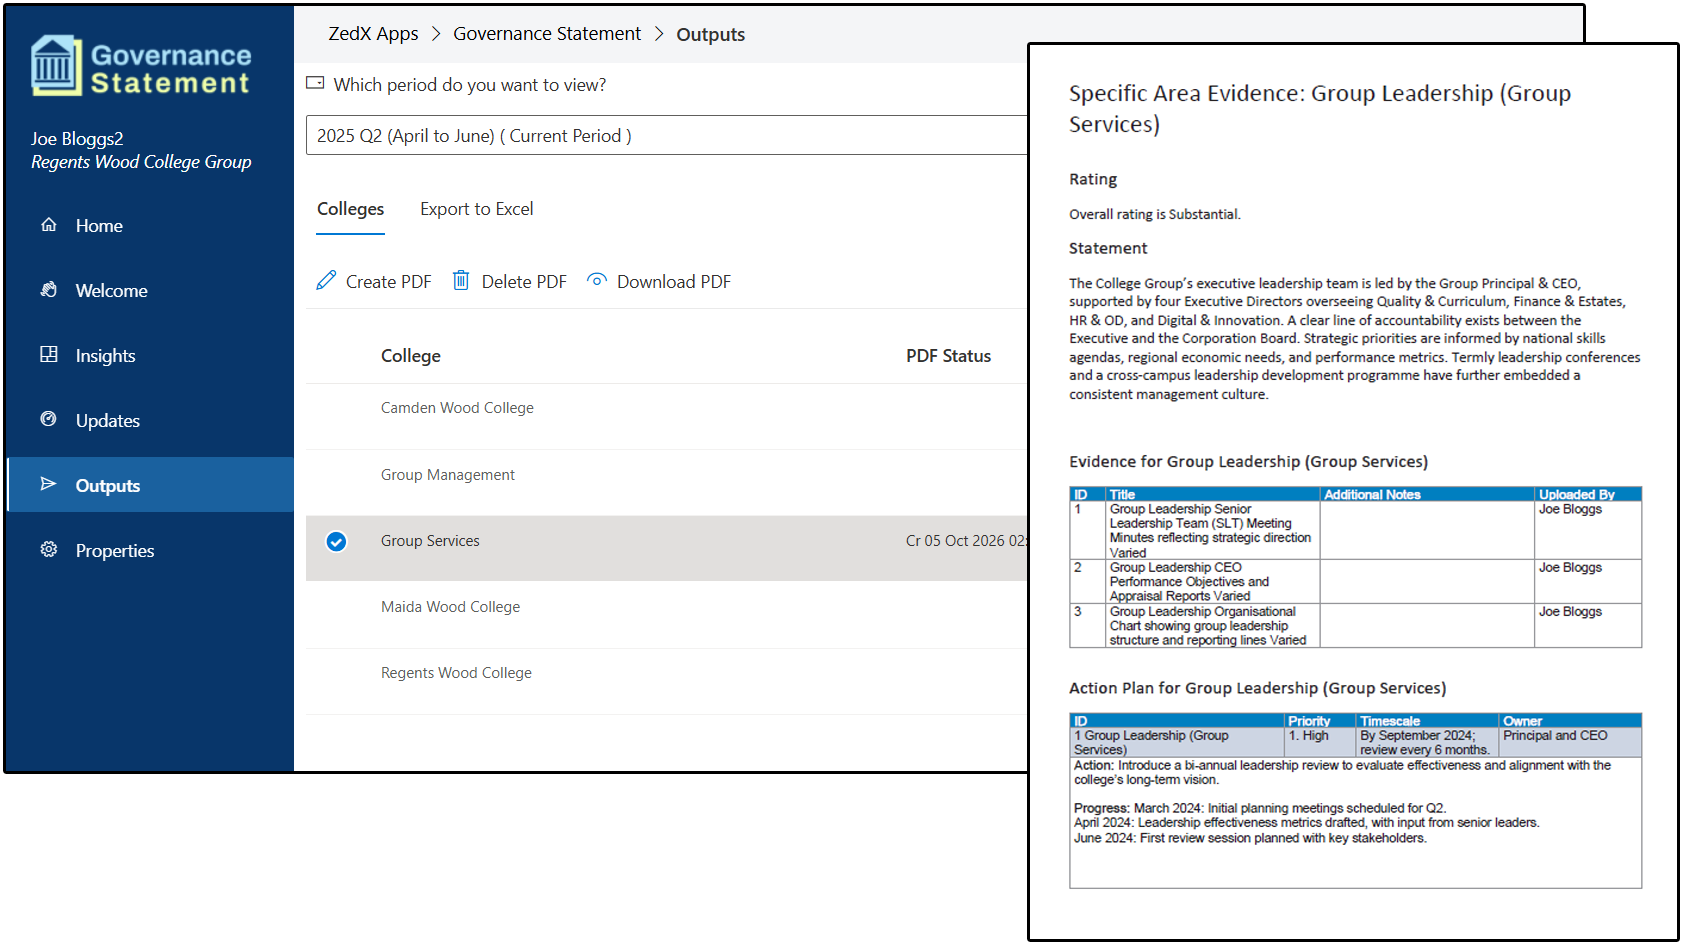Screen dimensions: 1685x947
Task: Click the Home house icon in sidebar
Action: [48, 225]
